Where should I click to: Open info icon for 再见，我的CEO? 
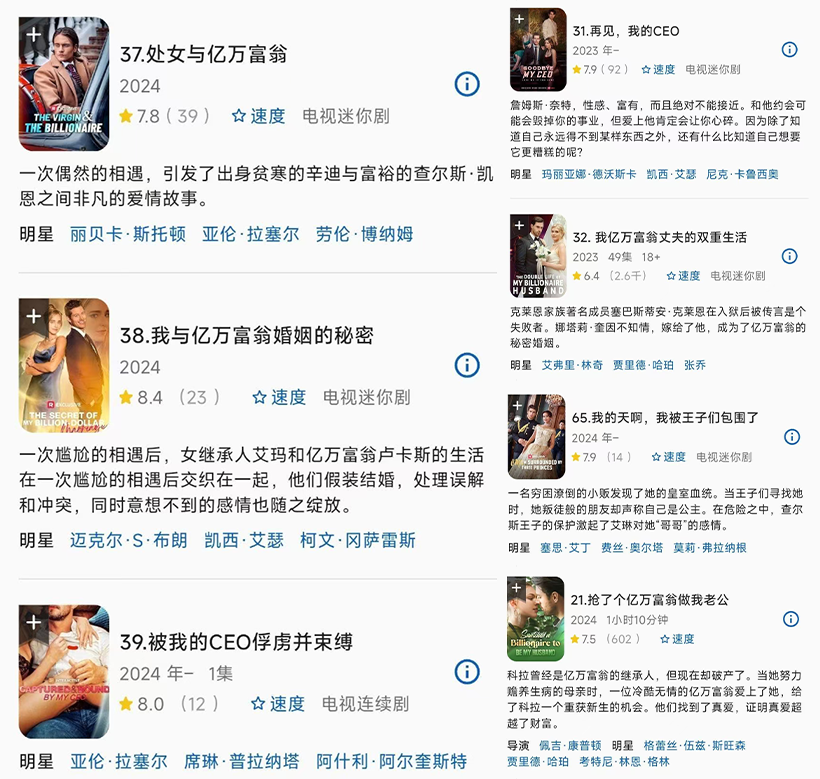(789, 50)
